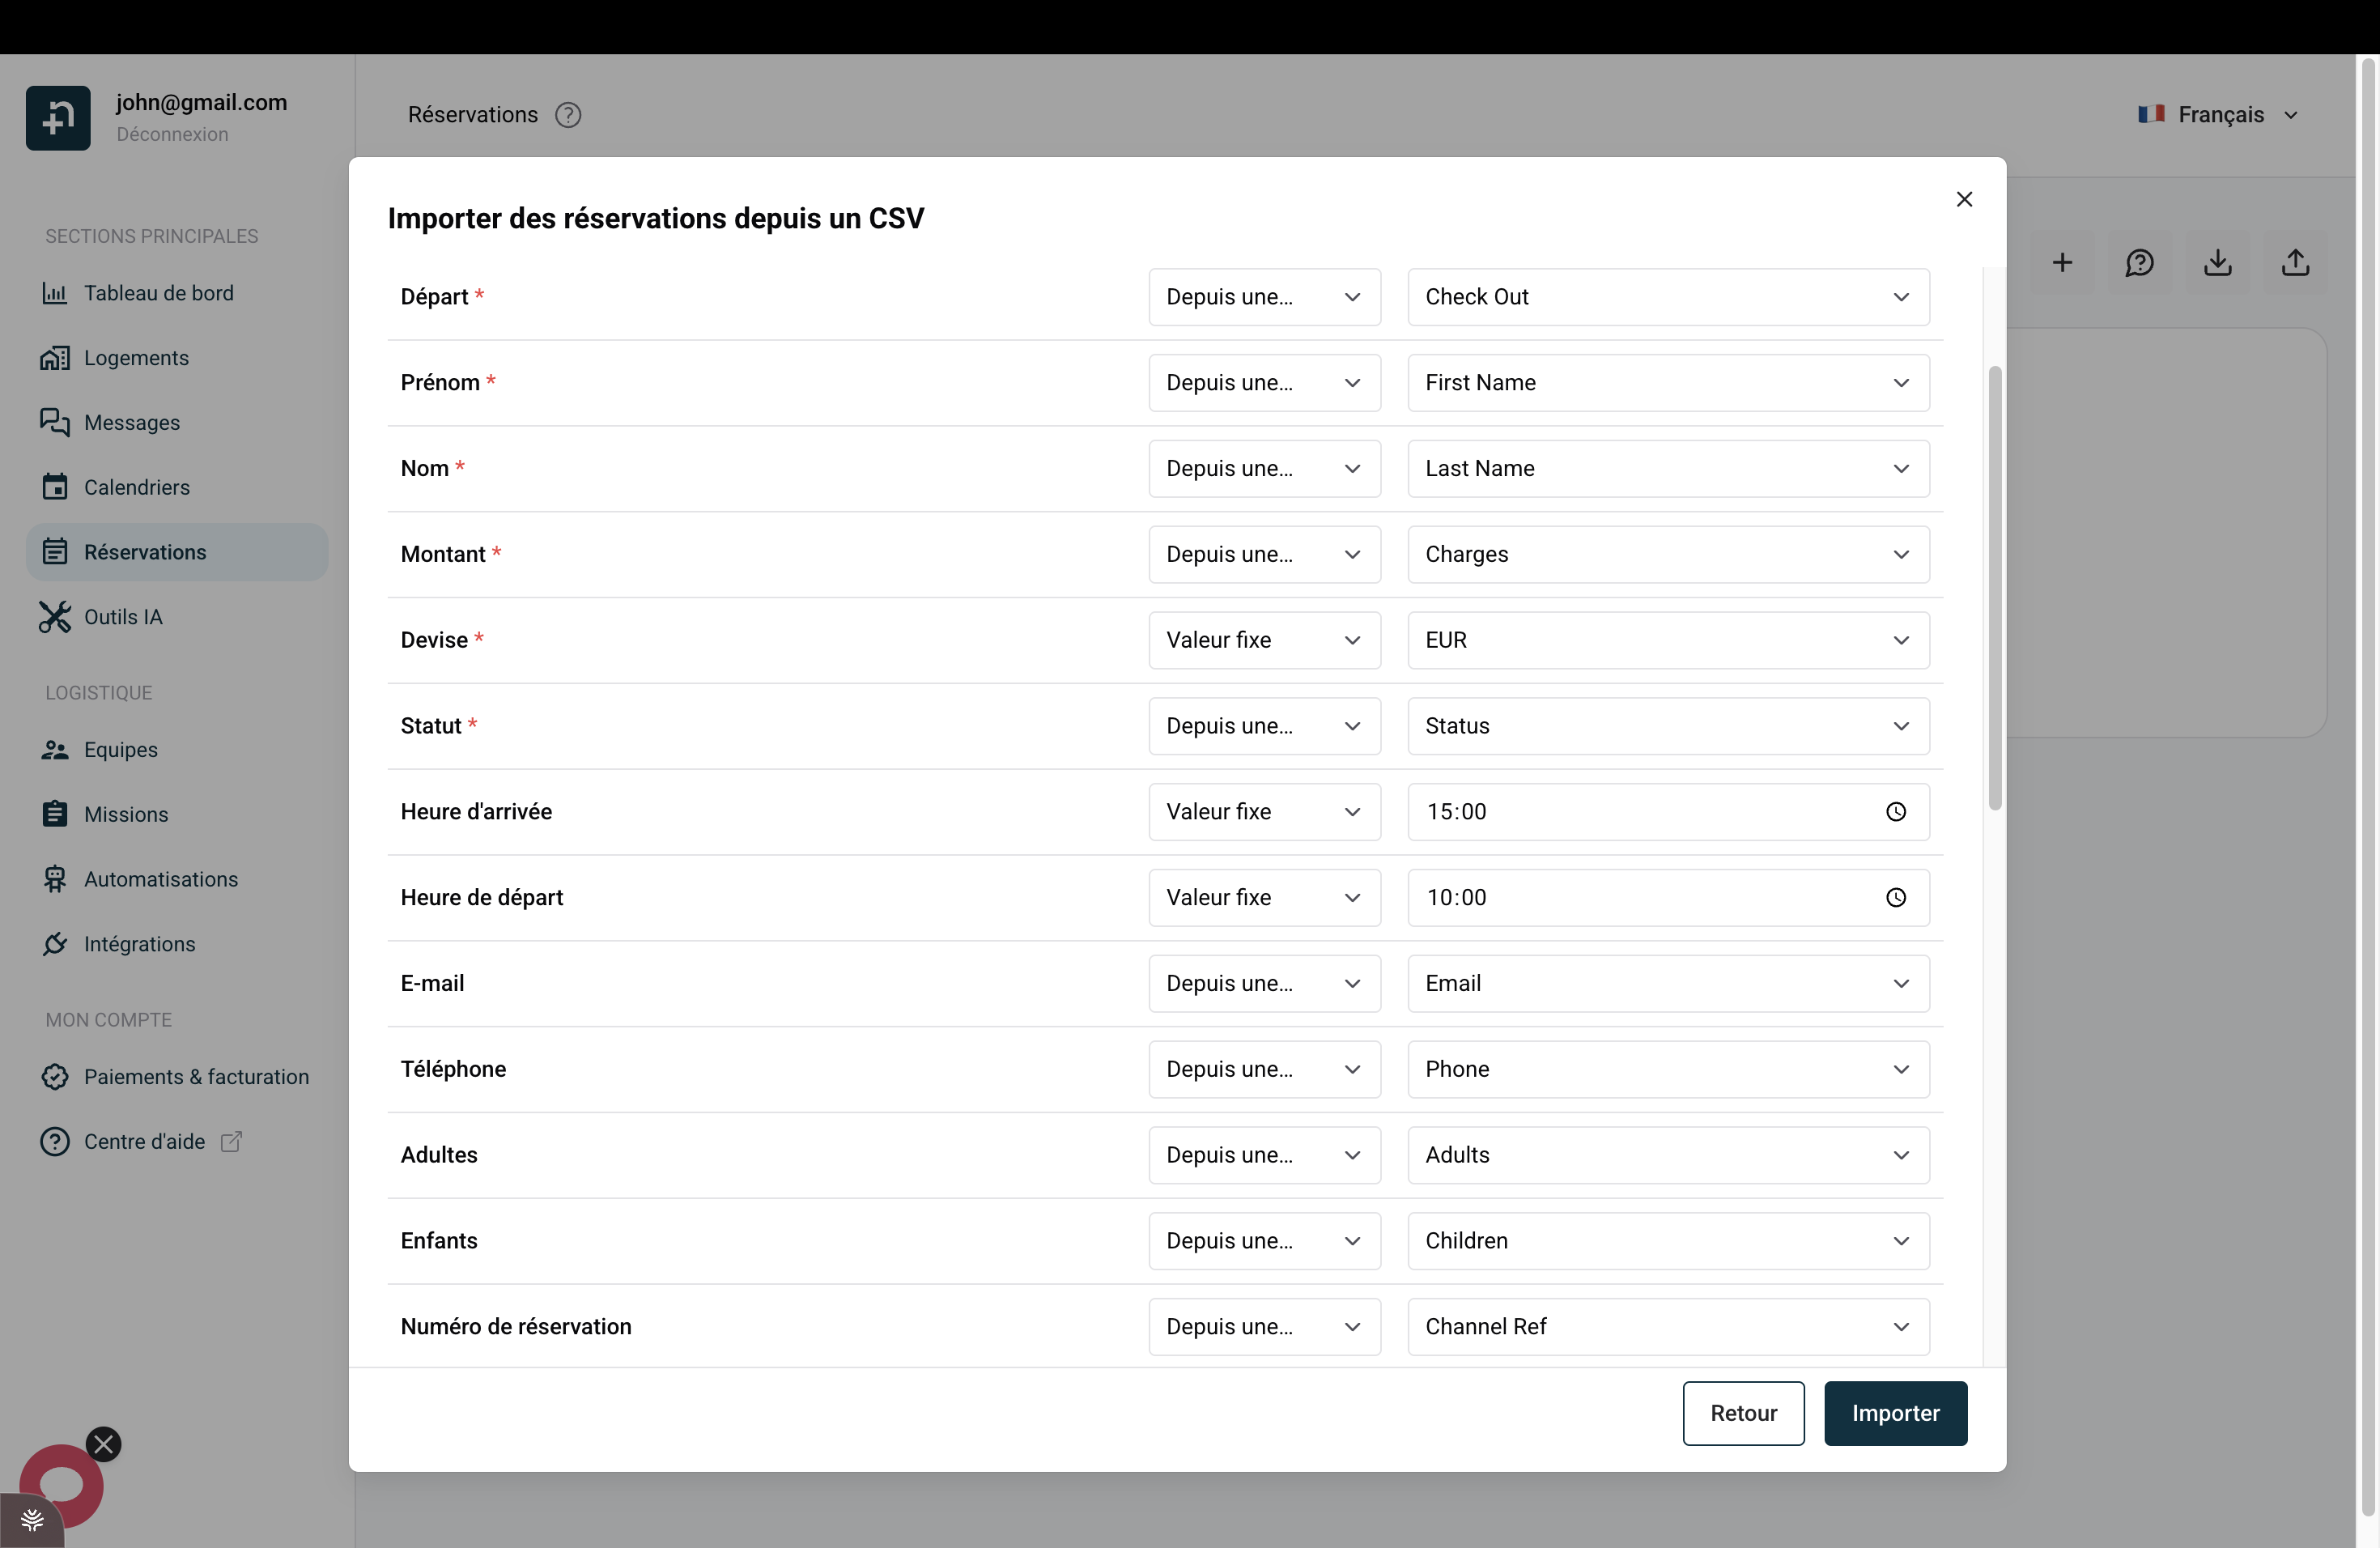
Task: Click the Calendriers calendar icon
Action: pyautogui.click(x=55, y=487)
